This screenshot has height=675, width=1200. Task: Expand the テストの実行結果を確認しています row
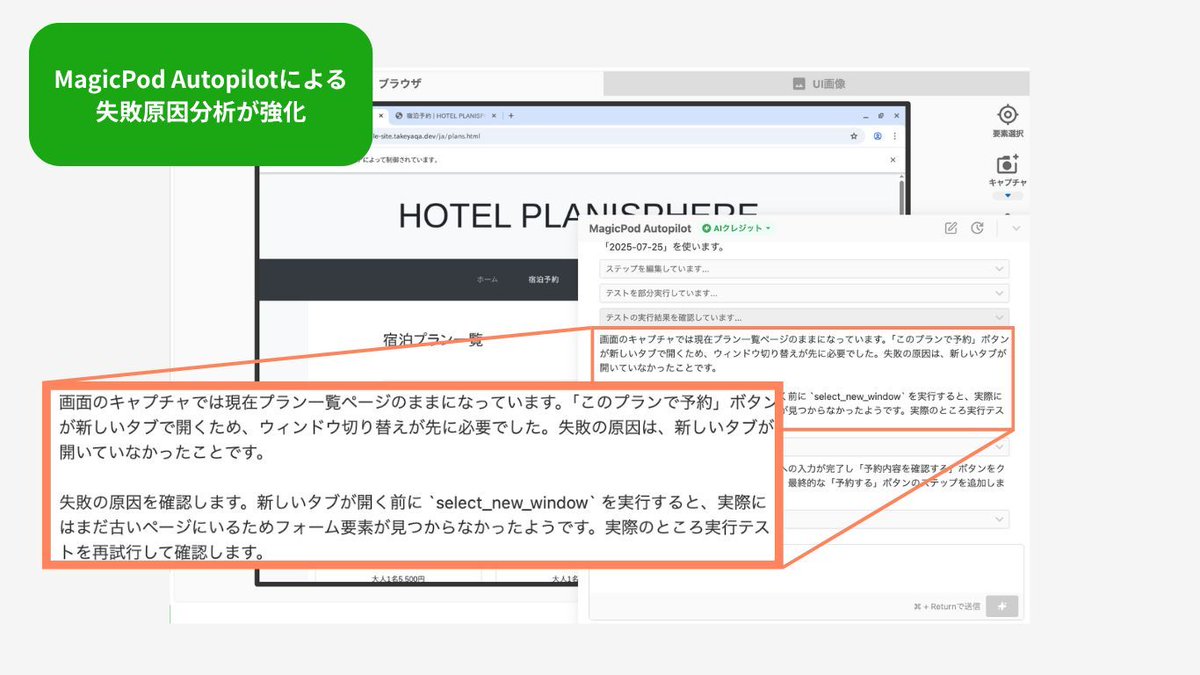[x=804, y=317]
